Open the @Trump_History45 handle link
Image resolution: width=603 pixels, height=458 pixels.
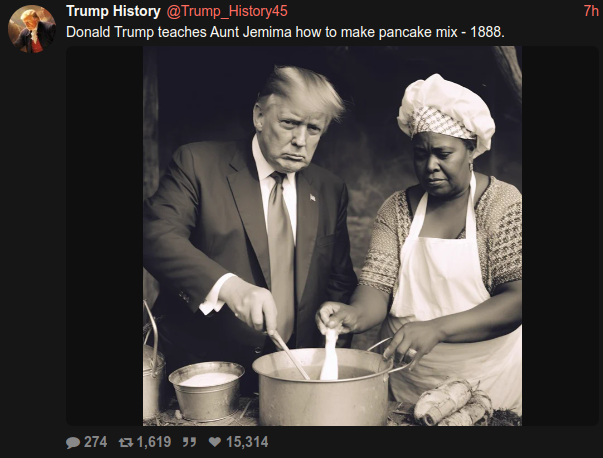tap(227, 11)
